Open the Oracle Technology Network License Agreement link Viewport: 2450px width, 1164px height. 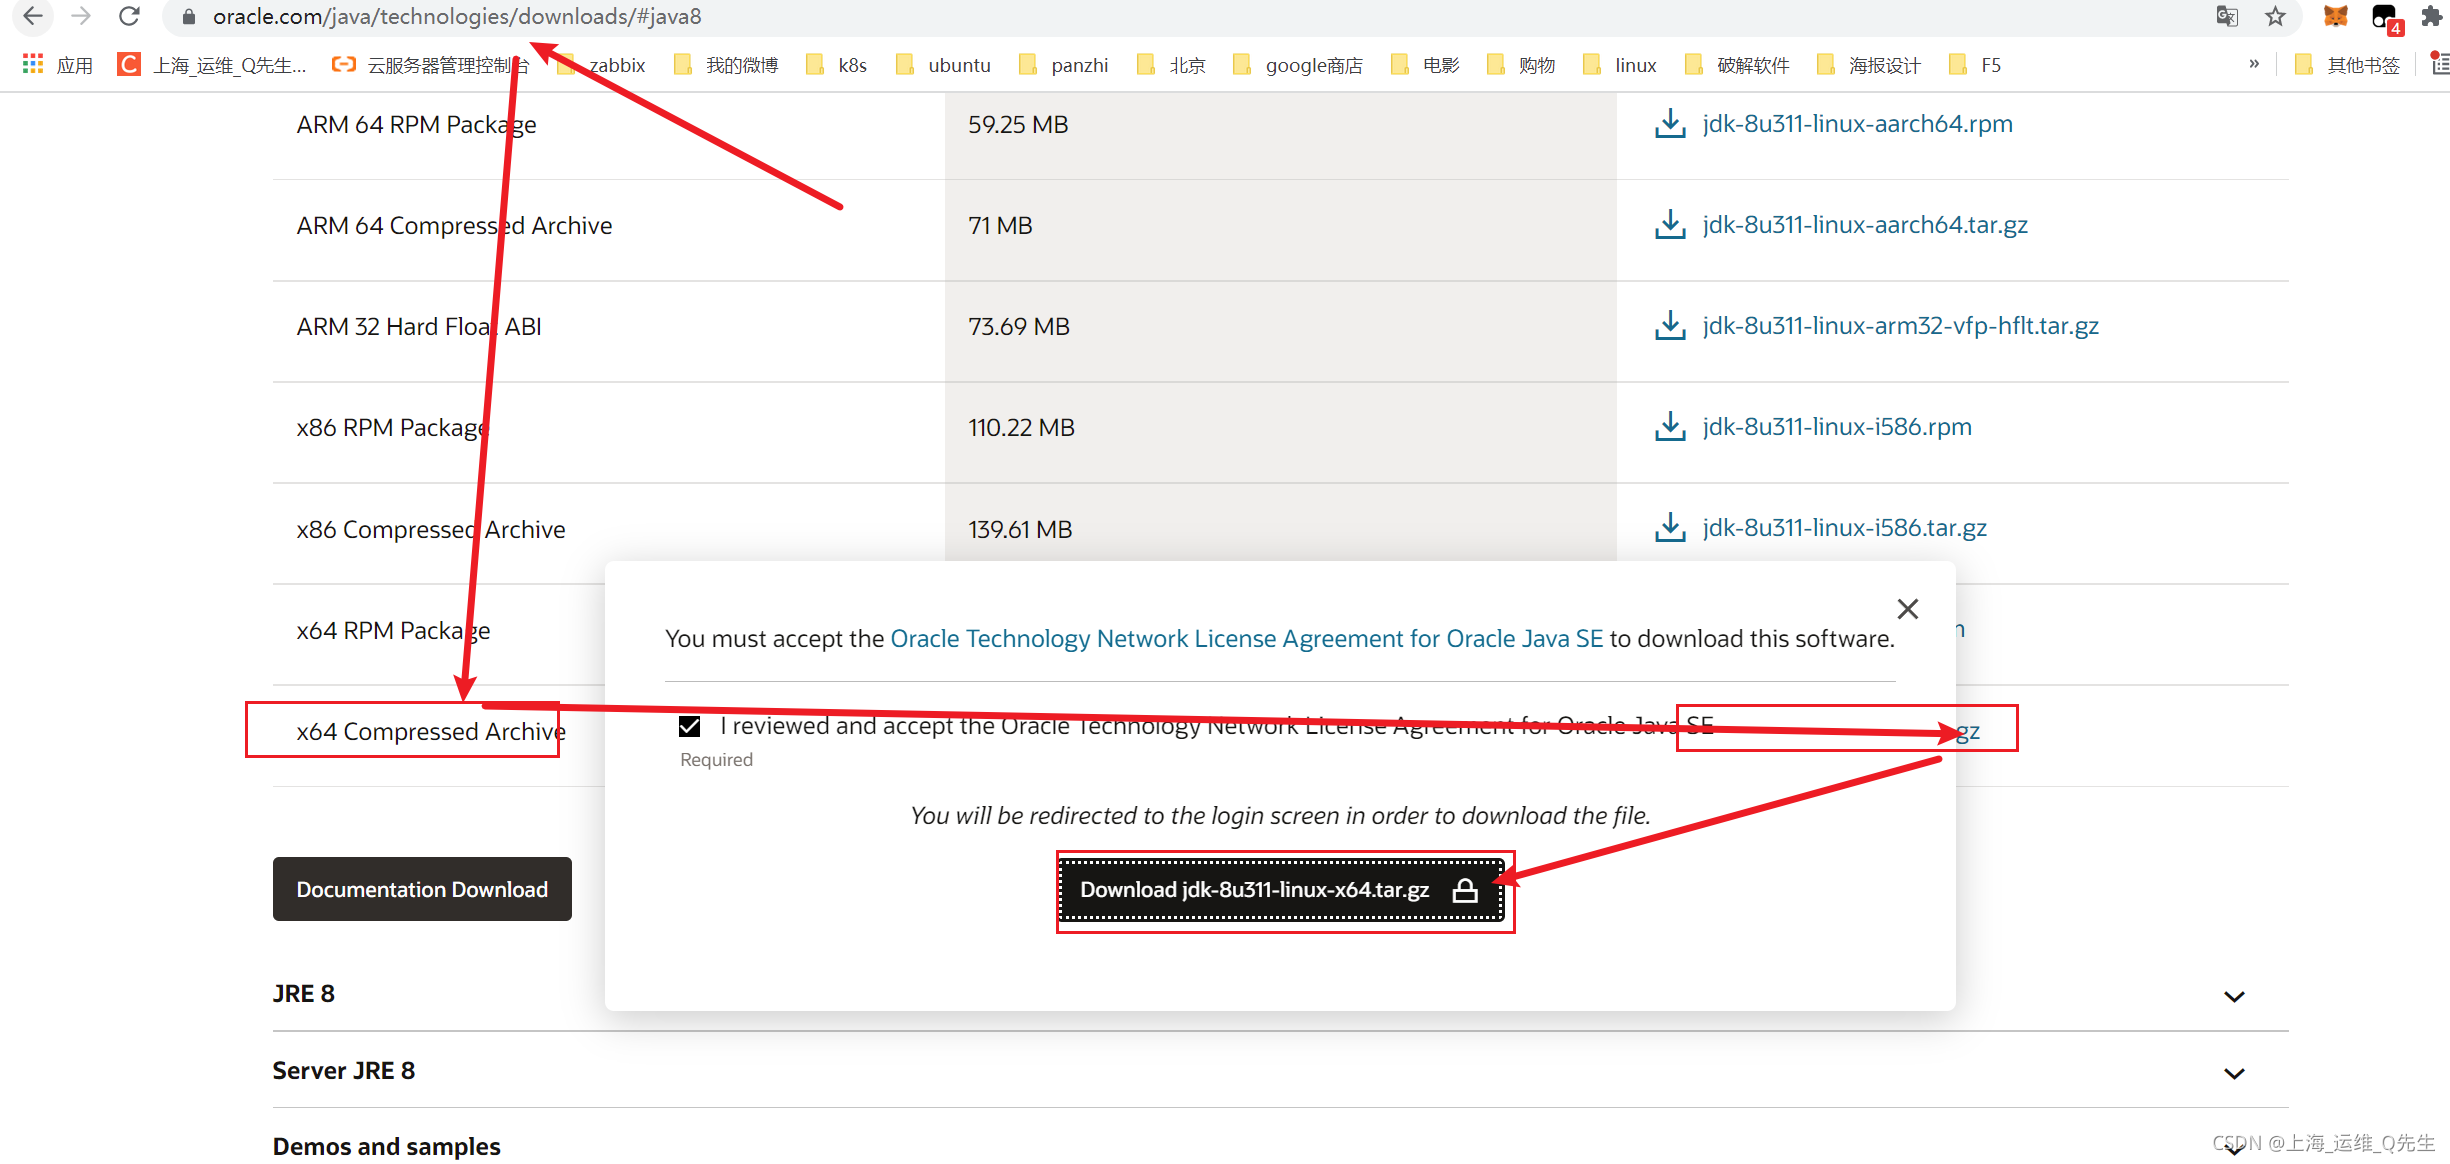[x=1246, y=639]
